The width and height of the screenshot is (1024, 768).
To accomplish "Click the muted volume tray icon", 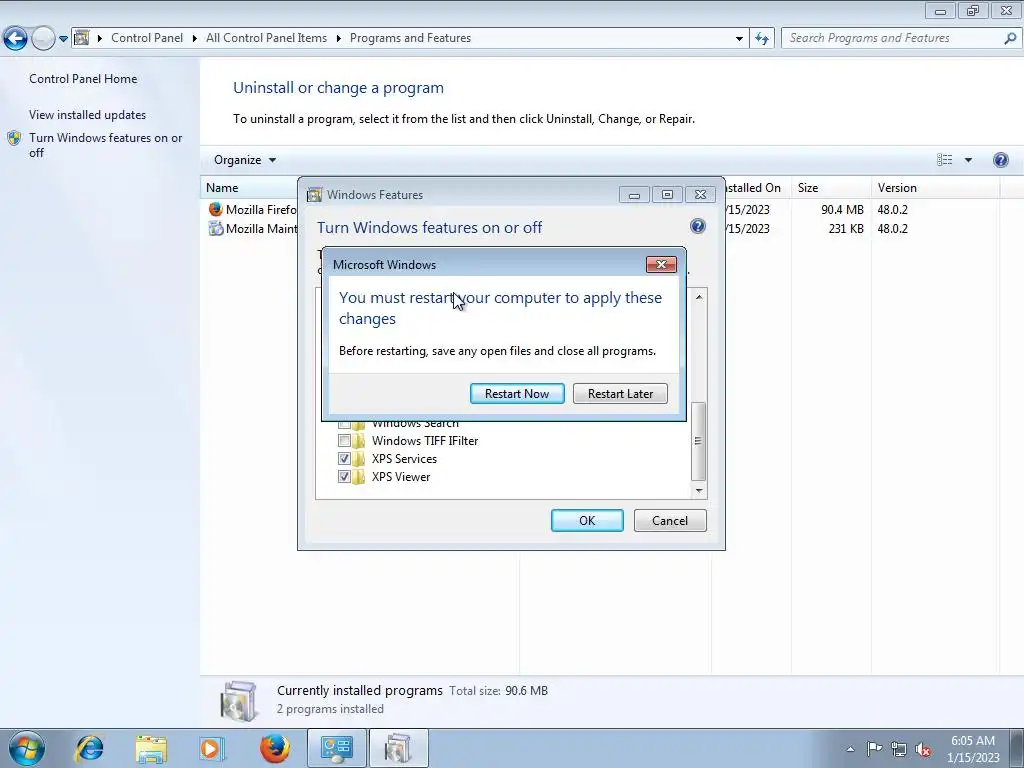I will (923, 749).
